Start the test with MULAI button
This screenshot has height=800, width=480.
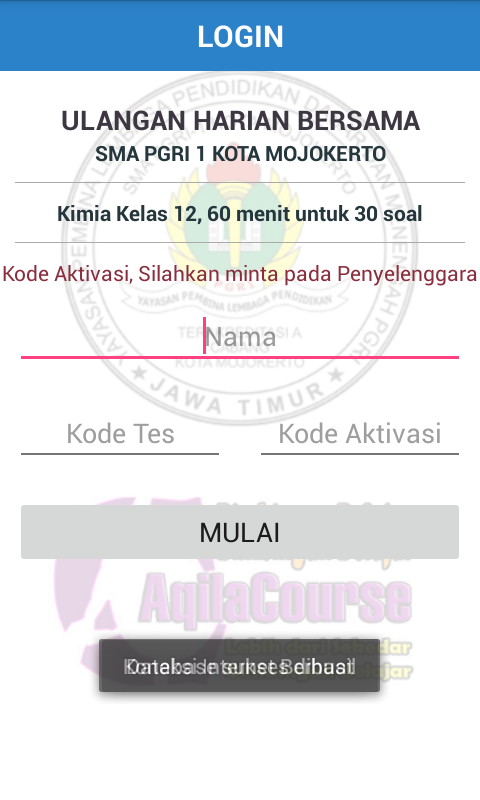(x=240, y=532)
